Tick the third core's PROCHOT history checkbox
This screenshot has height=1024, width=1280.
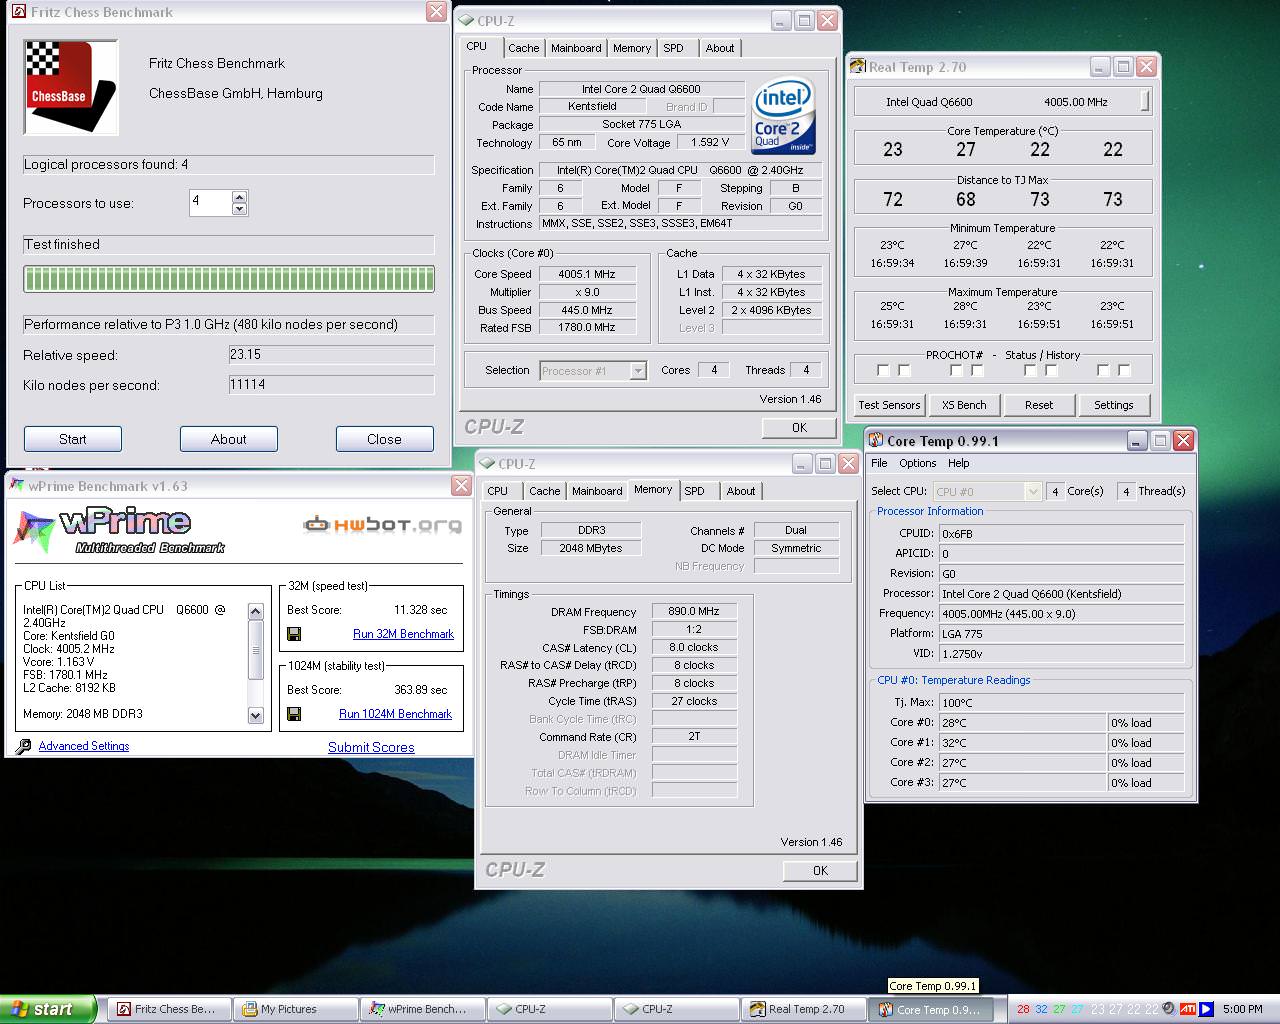(x=1051, y=370)
